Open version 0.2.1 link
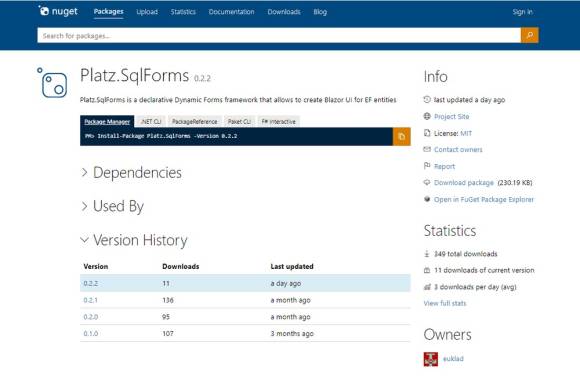 (91, 300)
